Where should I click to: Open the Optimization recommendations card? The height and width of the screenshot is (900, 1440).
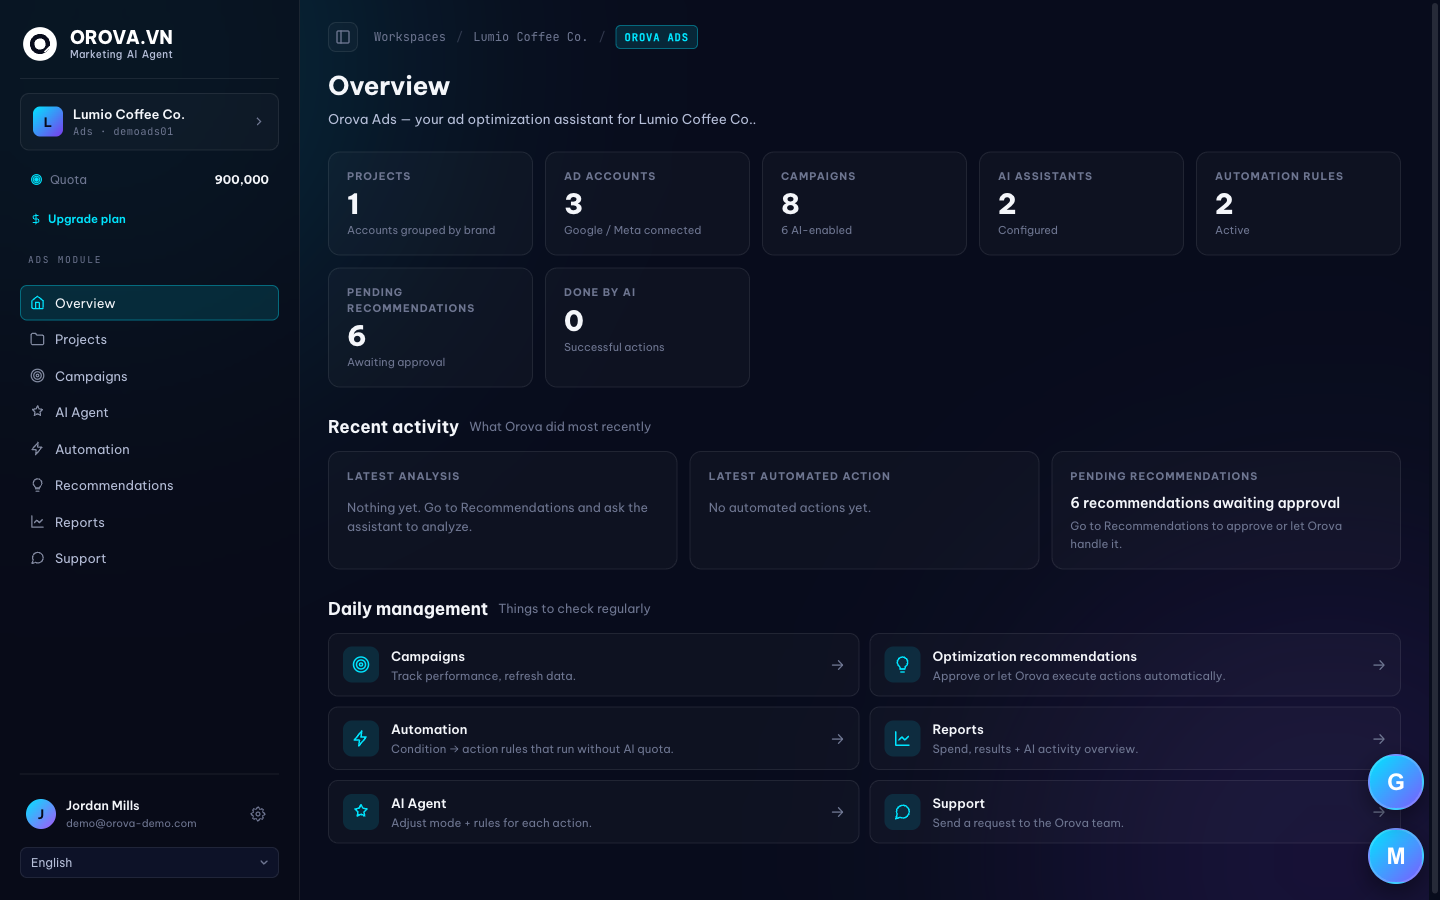[1135, 665]
